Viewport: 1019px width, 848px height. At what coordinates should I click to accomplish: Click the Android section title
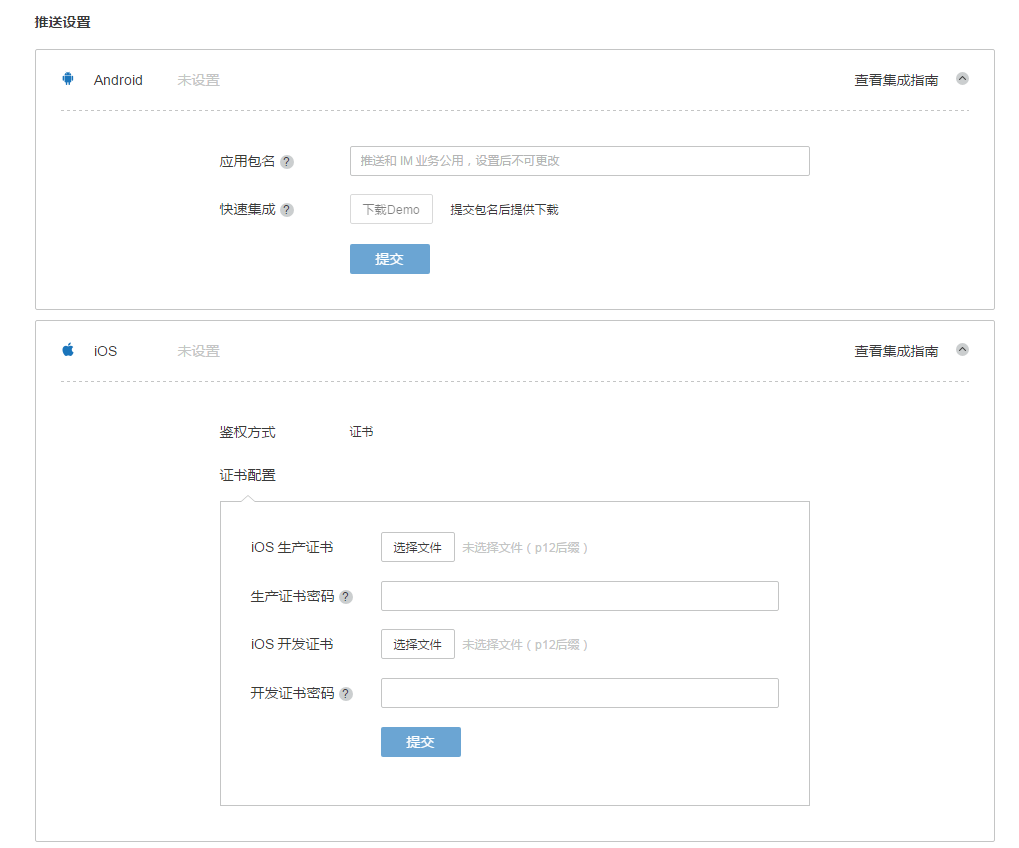[118, 80]
